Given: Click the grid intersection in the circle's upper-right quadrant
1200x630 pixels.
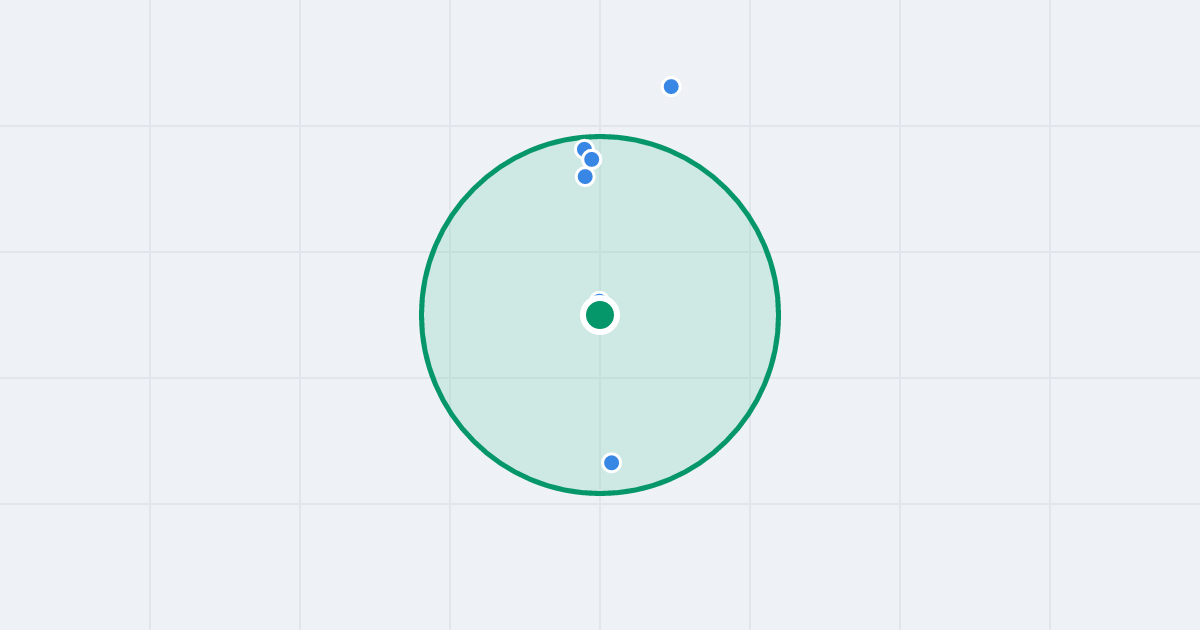Looking at the screenshot, I should pos(750,252).
